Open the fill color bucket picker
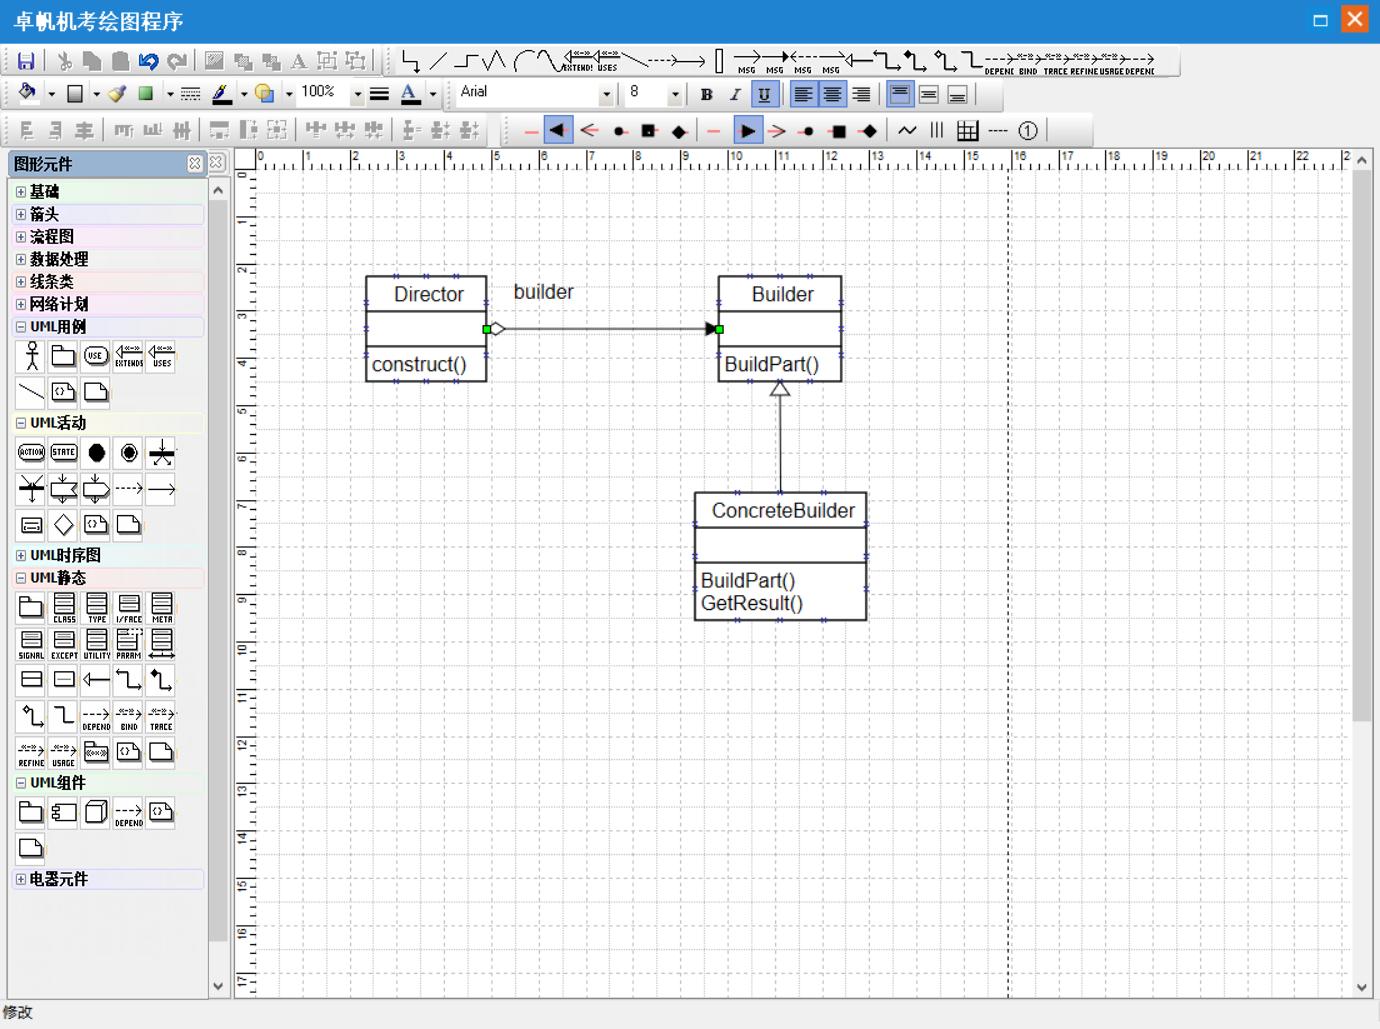The image size is (1380, 1029). (x=27, y=94)
